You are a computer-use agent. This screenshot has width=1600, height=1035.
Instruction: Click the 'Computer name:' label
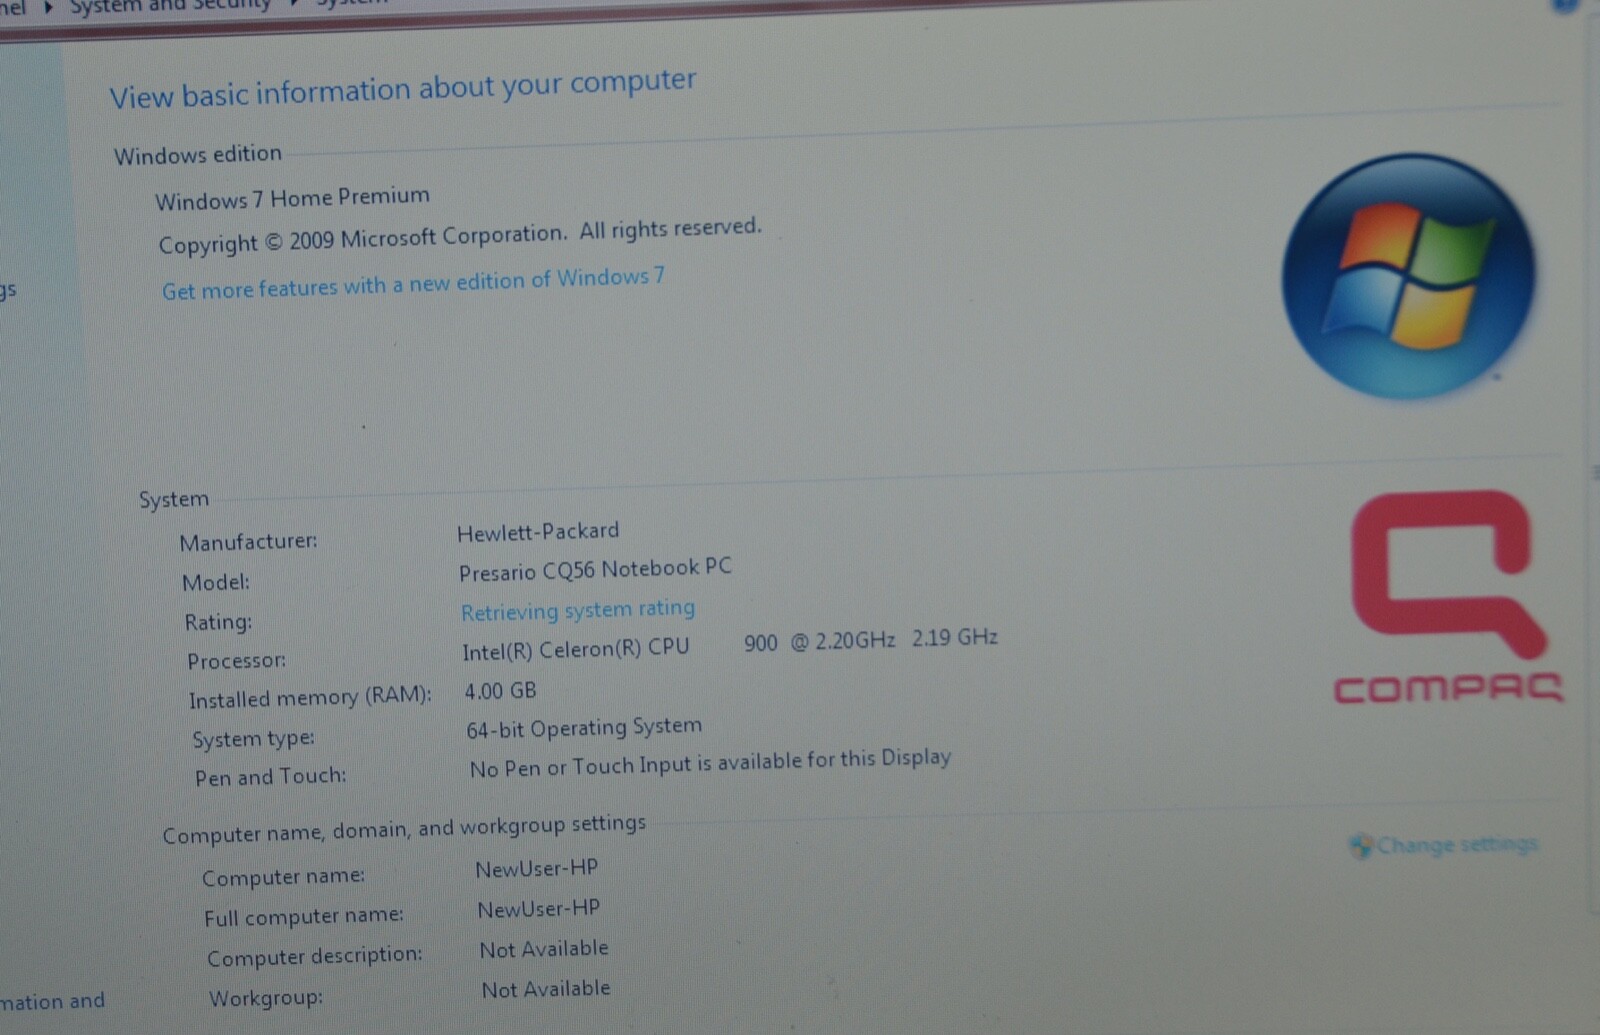283,877
